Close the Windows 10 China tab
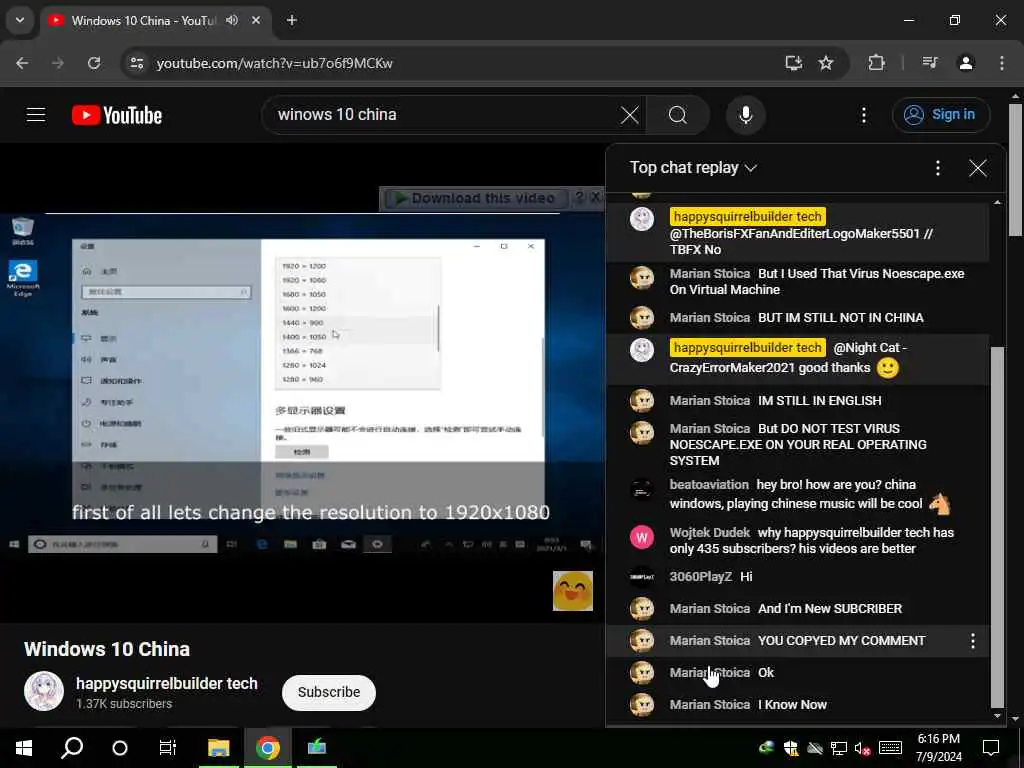 (x=256, y=20)
